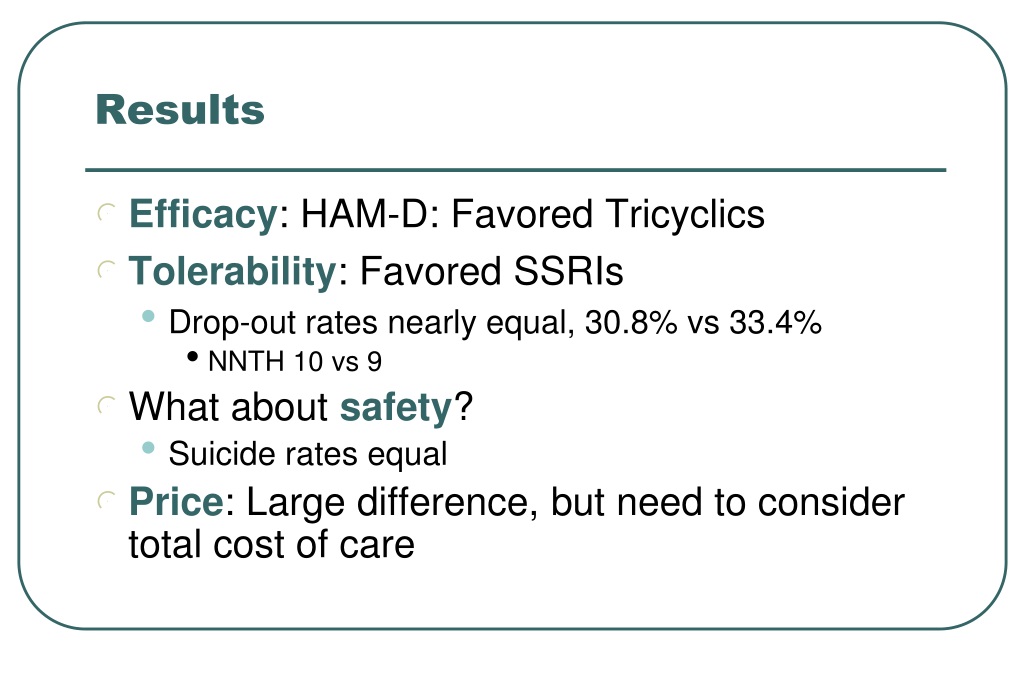1023x682 pixels.
Task: Click the bold word Price
Action: pos(176,502)
